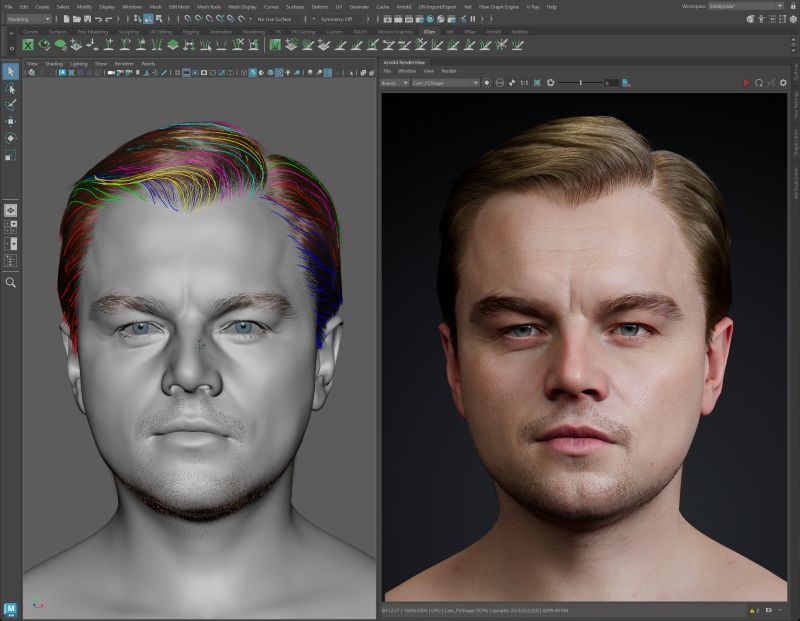Toggle snap to grid magnet icon
800x621 pixels.
point(188,19)
